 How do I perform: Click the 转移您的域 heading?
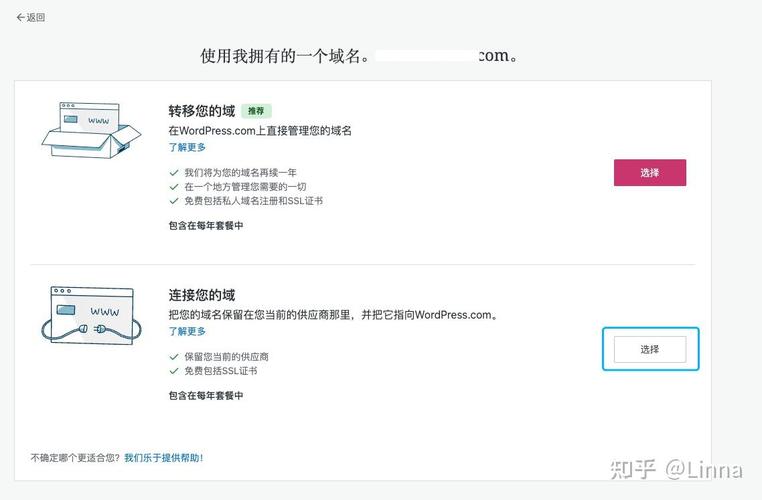[202, 111]
